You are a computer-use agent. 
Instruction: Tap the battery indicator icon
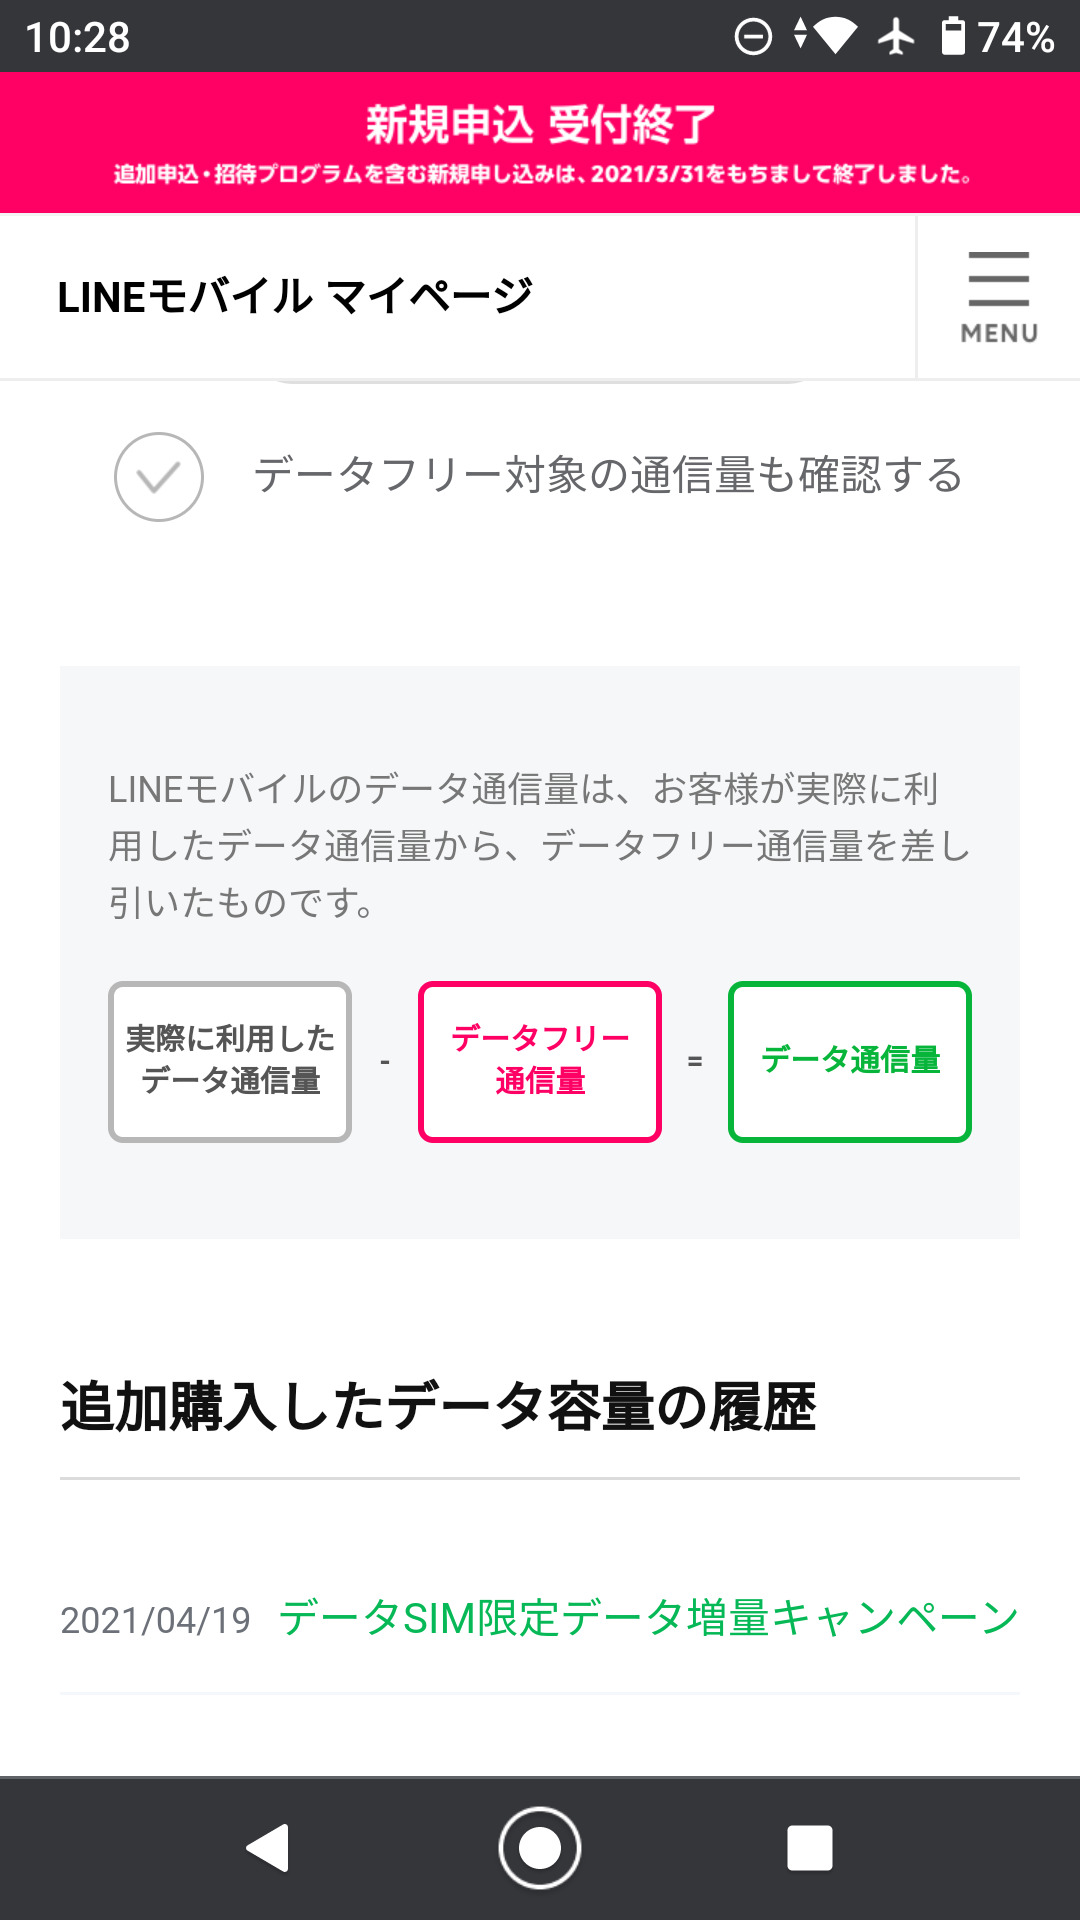click(x=953, y=37)
